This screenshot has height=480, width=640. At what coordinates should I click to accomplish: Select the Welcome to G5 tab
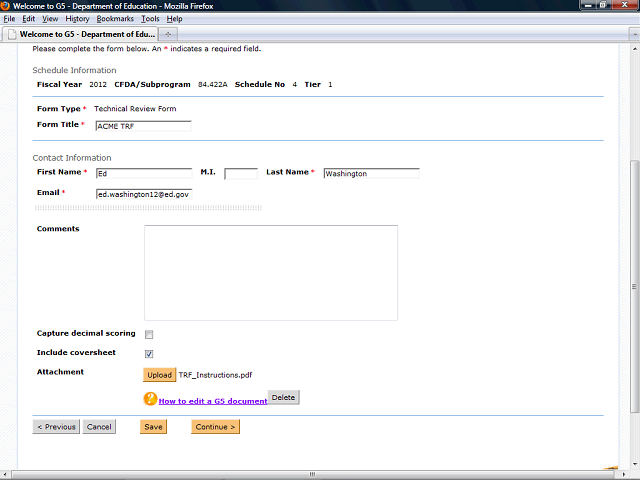click(x=80, y=34)
